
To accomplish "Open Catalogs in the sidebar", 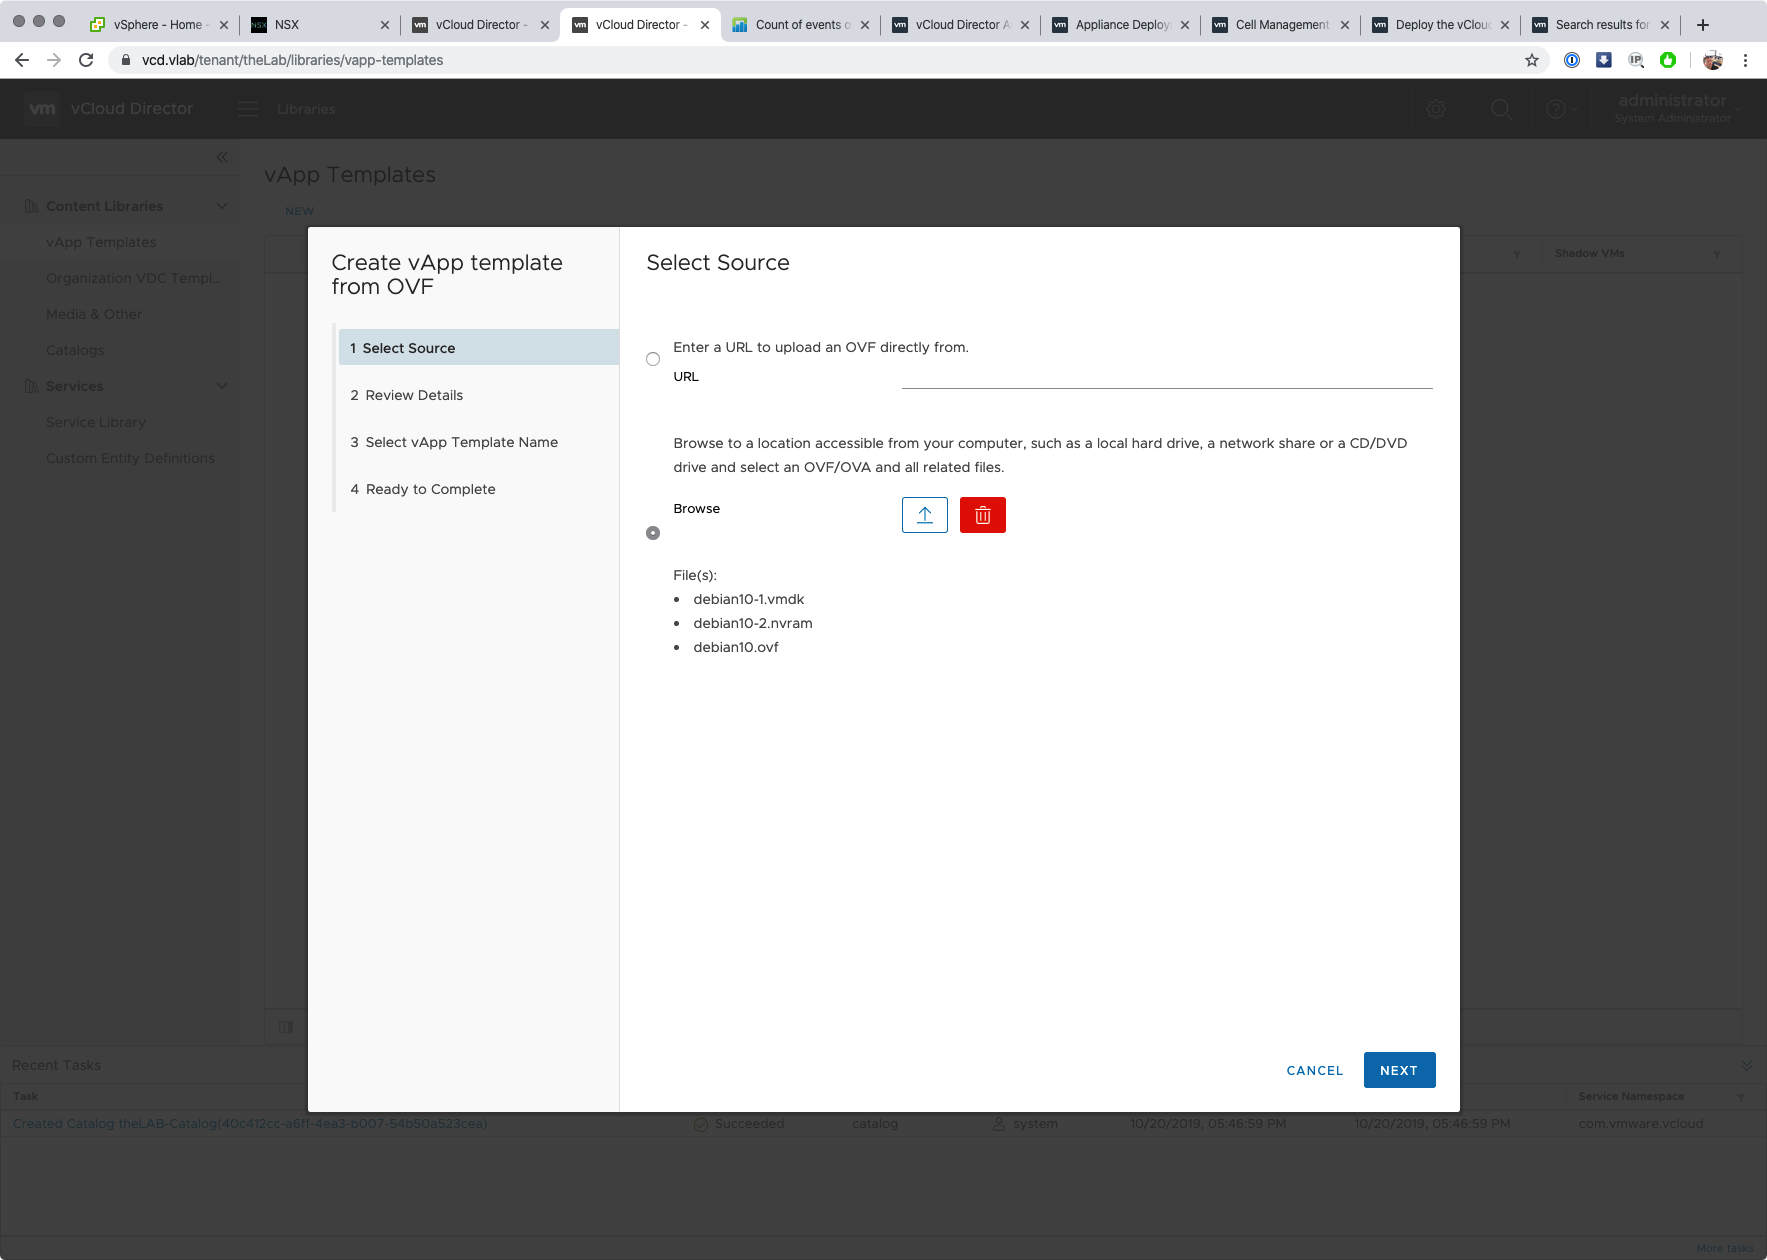I will pyautogui.click(x=75, y=350).
